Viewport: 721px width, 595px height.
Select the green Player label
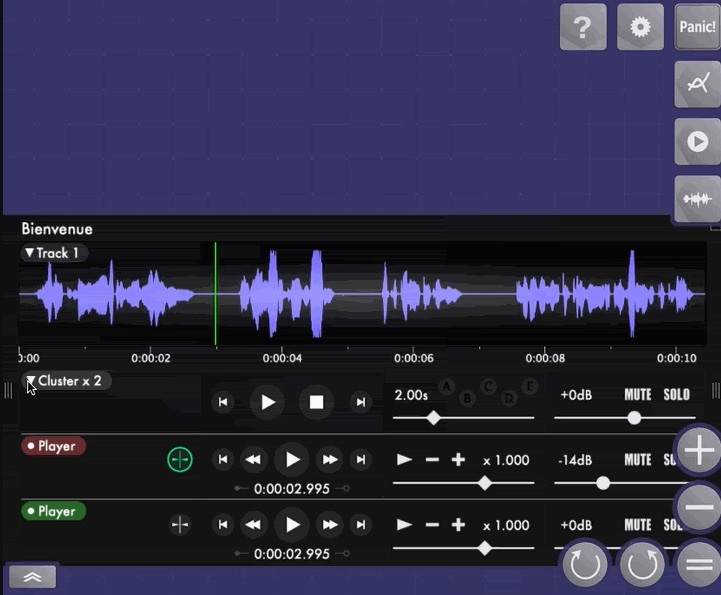tap(53, 511)
